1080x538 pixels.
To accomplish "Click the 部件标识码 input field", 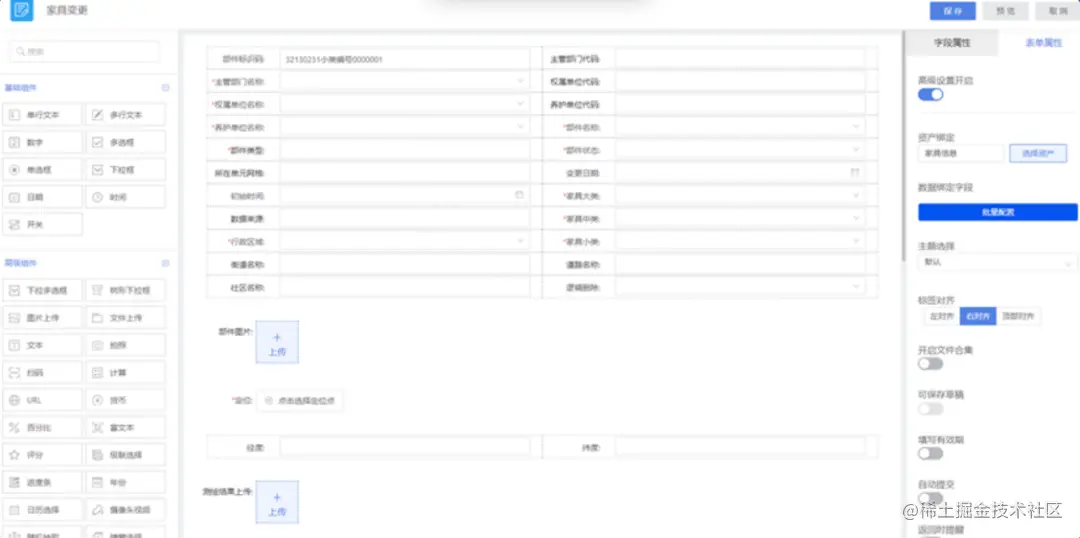I will tap(404, 59).
